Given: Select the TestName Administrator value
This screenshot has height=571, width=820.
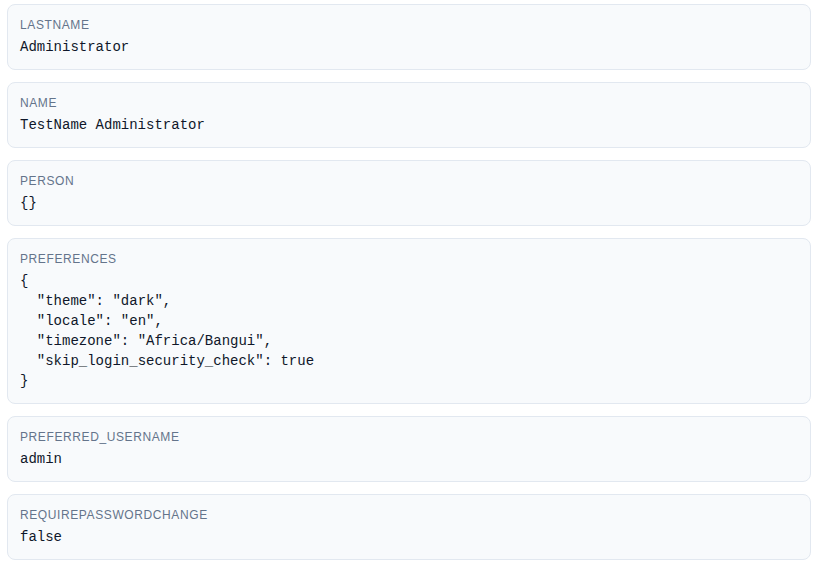Looking at the screenshot, I should [x=112, y=125].
